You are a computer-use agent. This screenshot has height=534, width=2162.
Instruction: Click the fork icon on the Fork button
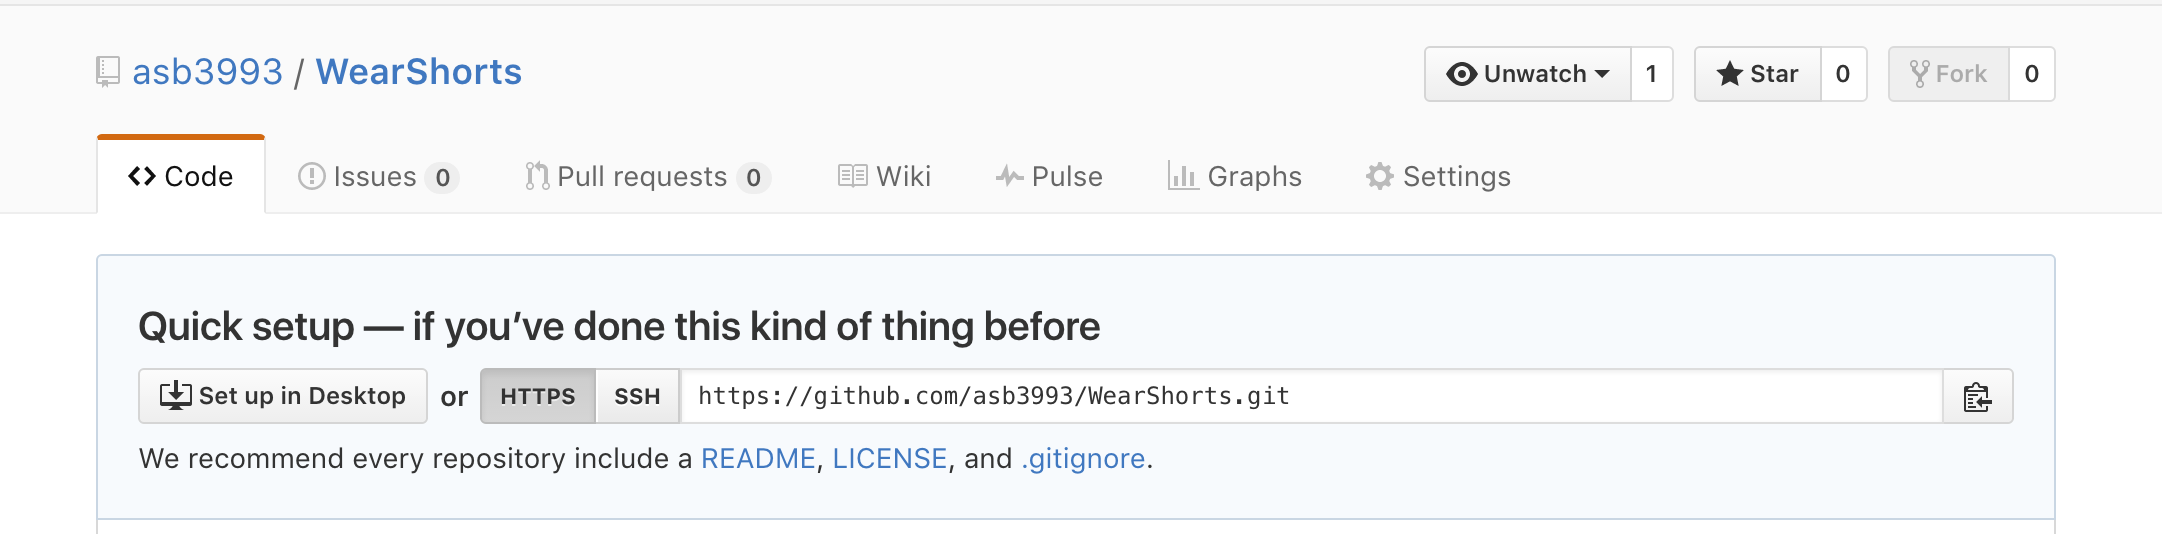(x=1919, y=74)
